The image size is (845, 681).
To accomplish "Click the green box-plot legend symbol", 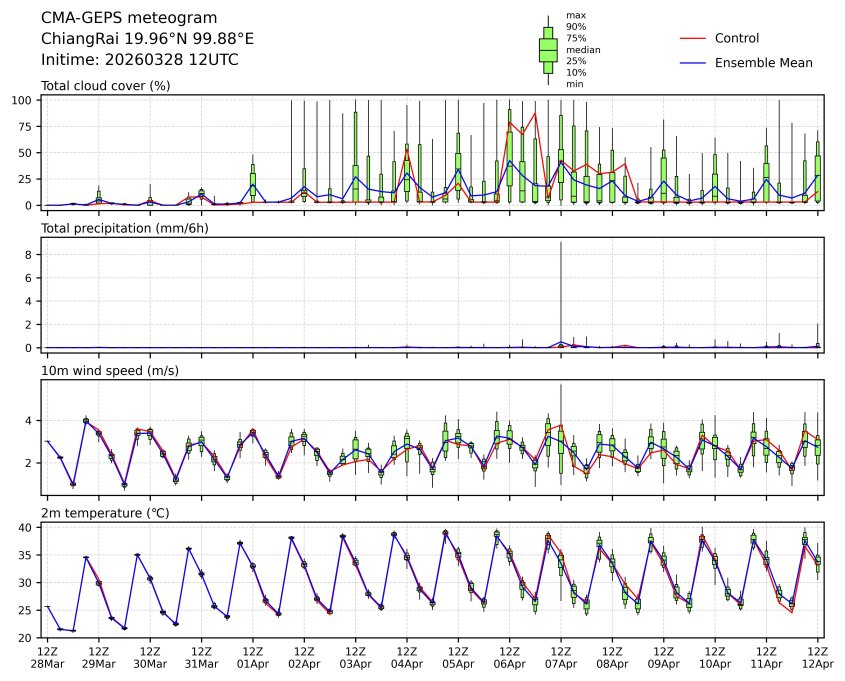I will pyautogui.click(x=548, y=49).
